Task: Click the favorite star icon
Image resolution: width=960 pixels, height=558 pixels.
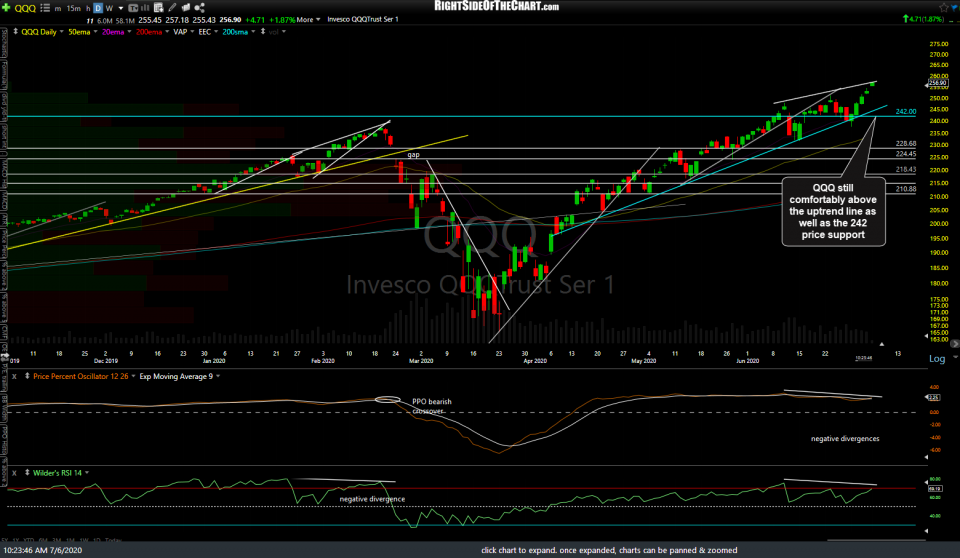Action: 943,7
